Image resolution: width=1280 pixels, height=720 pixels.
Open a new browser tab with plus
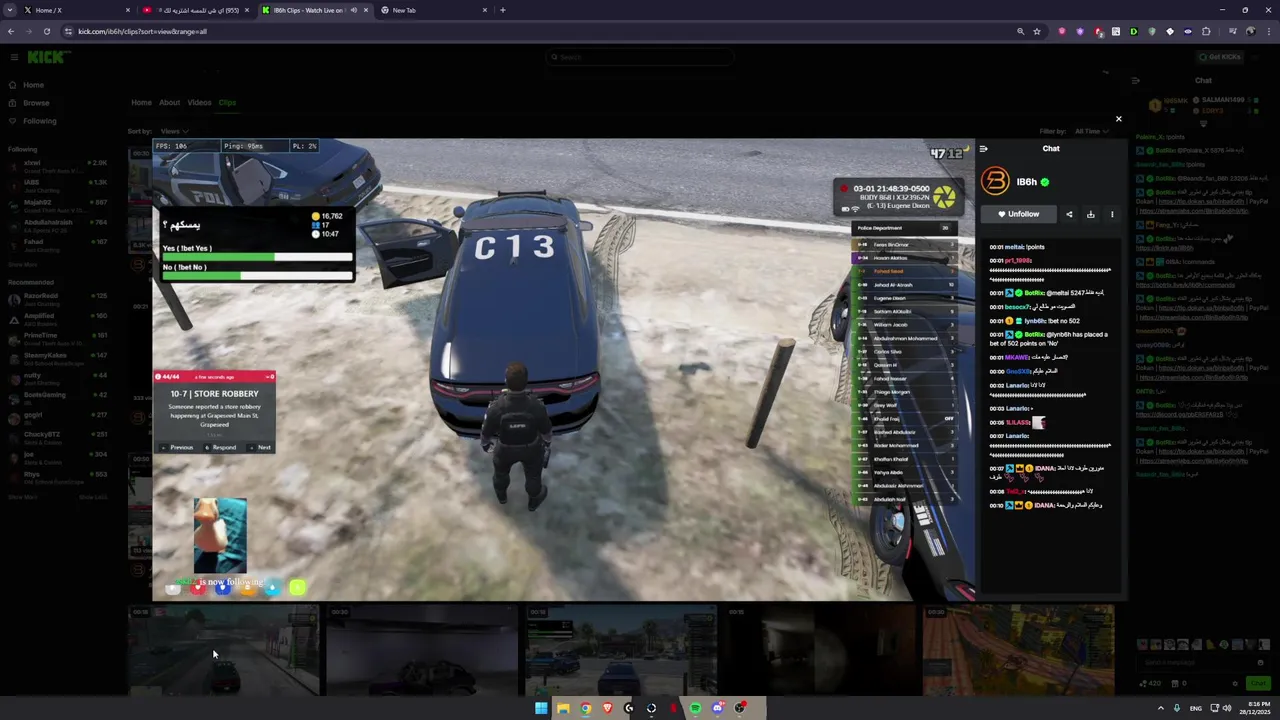click(x=503, y=10)
